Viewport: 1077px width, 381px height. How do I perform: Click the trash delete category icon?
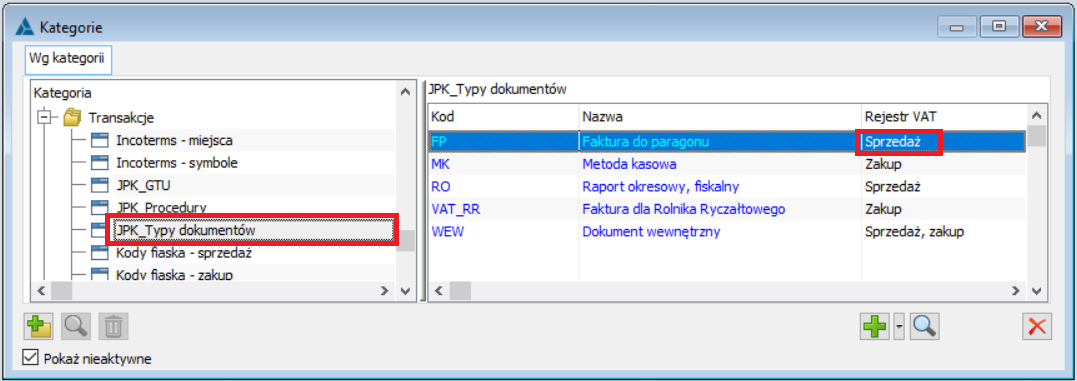pos(113,326)
